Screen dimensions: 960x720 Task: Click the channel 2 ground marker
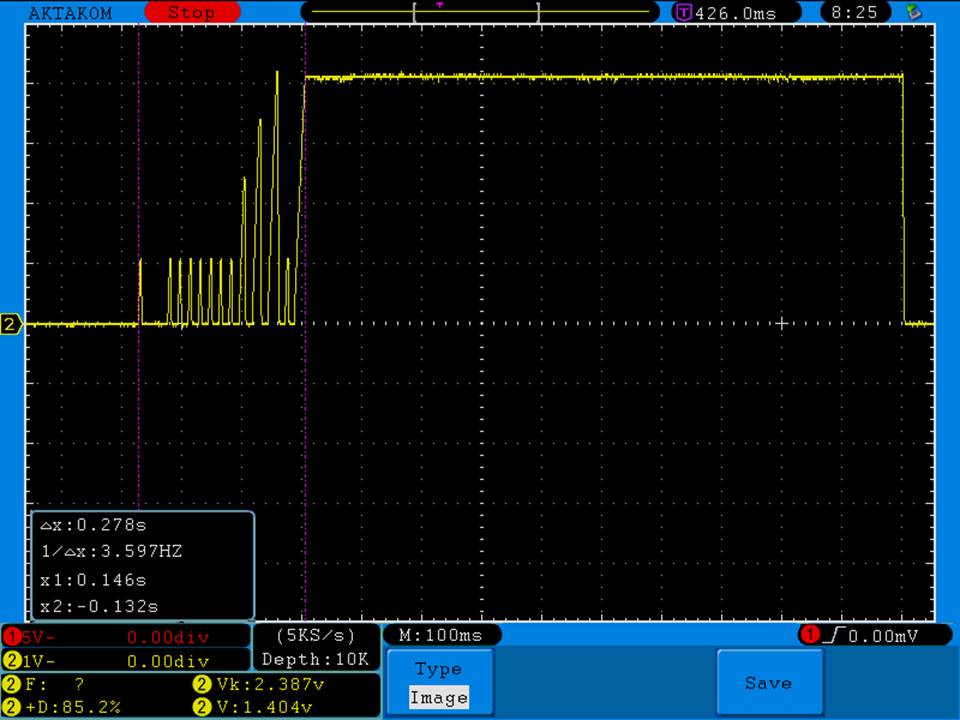[12, 324]
